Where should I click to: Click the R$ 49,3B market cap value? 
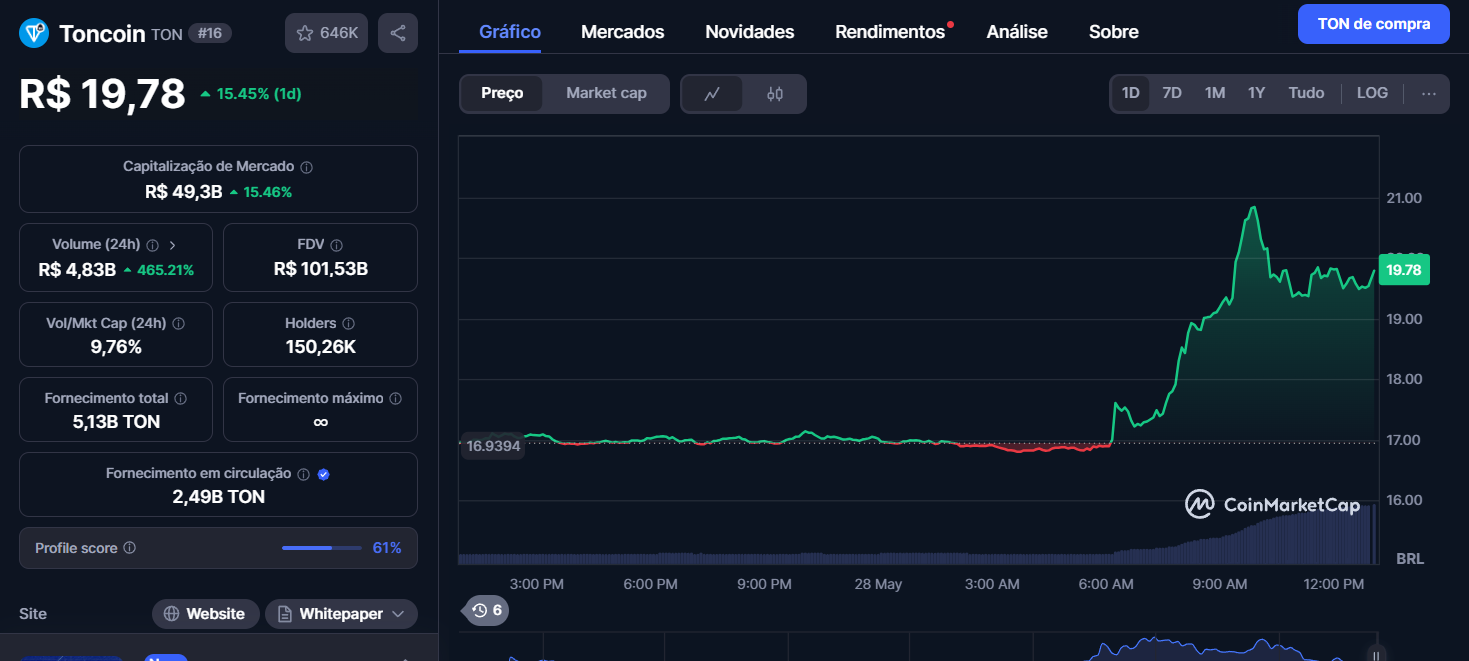pos(184,192)
